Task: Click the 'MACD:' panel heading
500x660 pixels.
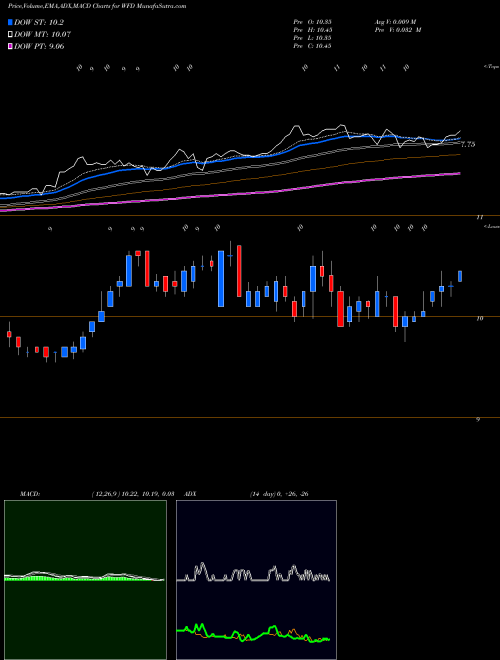Action: pyautogui.click(x=30, y=494)
